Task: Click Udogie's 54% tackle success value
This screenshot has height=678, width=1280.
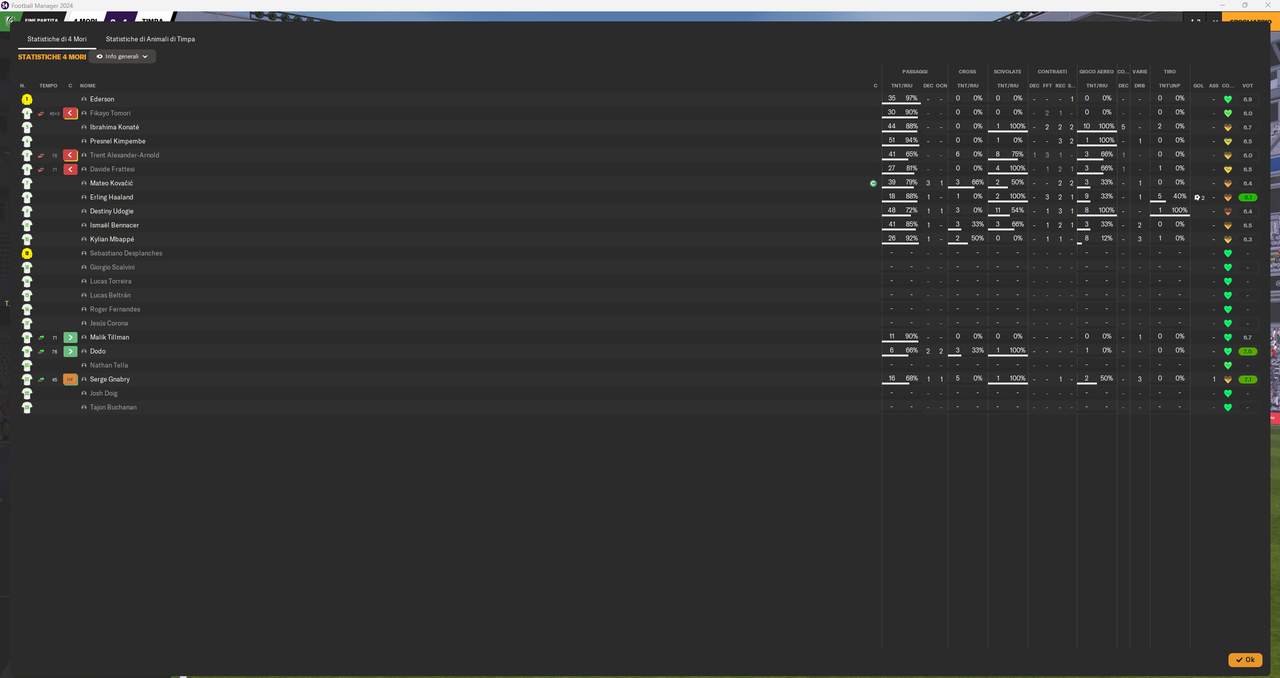Action: click(x=1017, y=211)
